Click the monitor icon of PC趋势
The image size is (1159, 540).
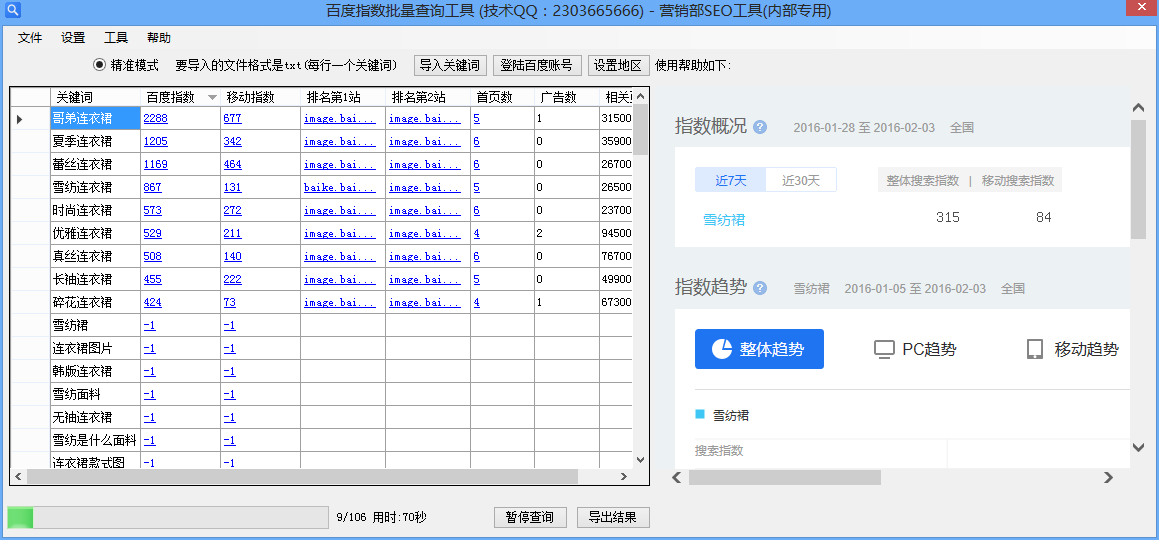click(884, 349)
